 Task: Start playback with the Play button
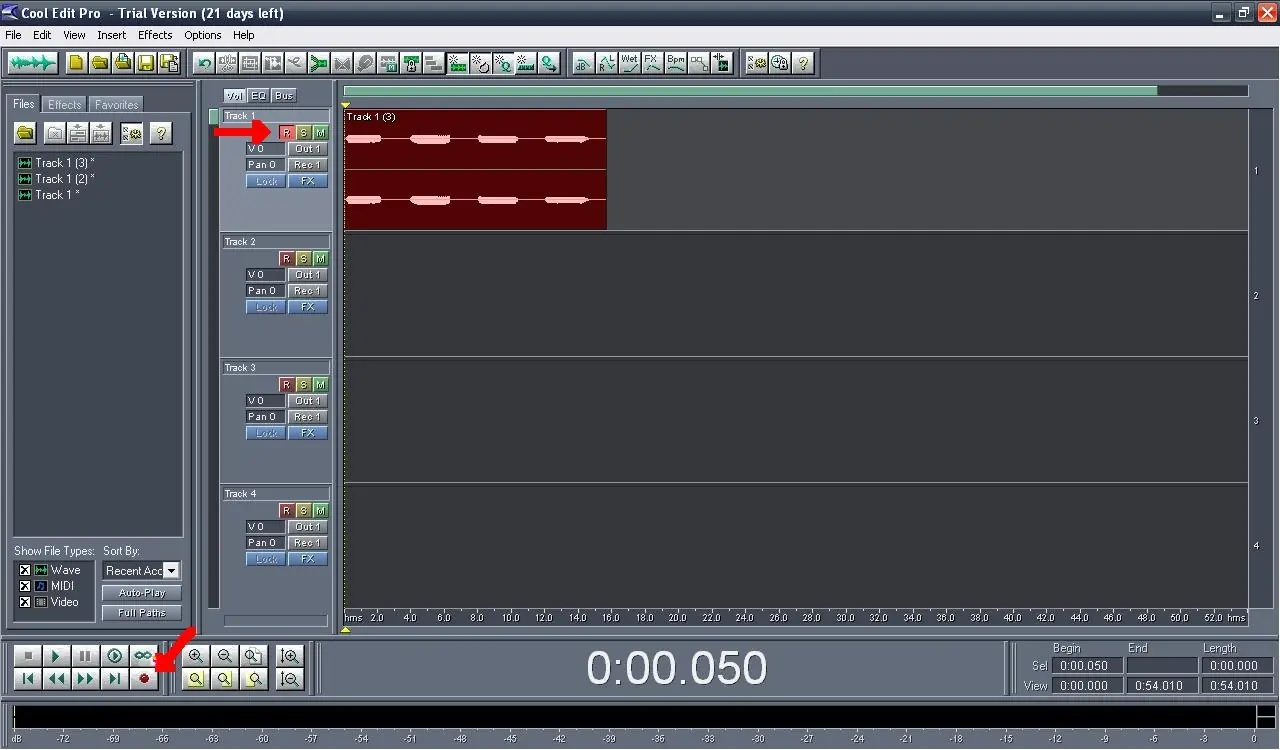pos(57,656)
